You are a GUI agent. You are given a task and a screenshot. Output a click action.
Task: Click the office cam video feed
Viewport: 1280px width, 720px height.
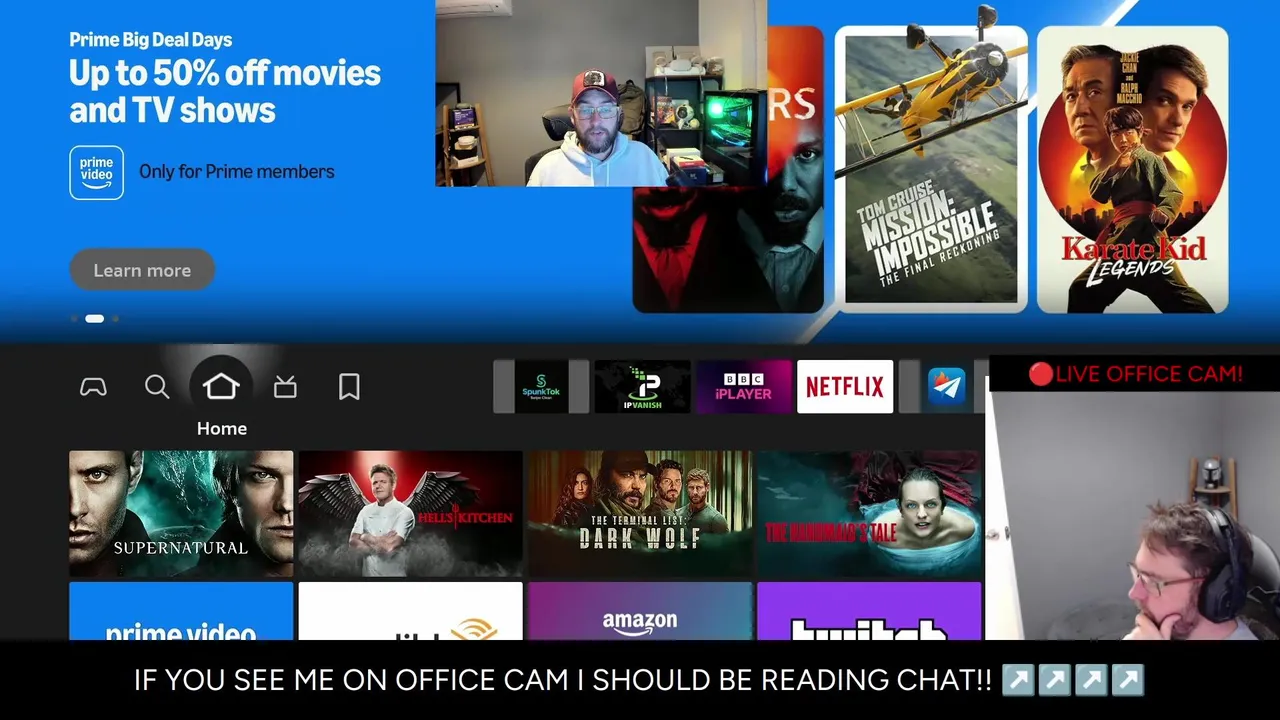[1132, 515]
